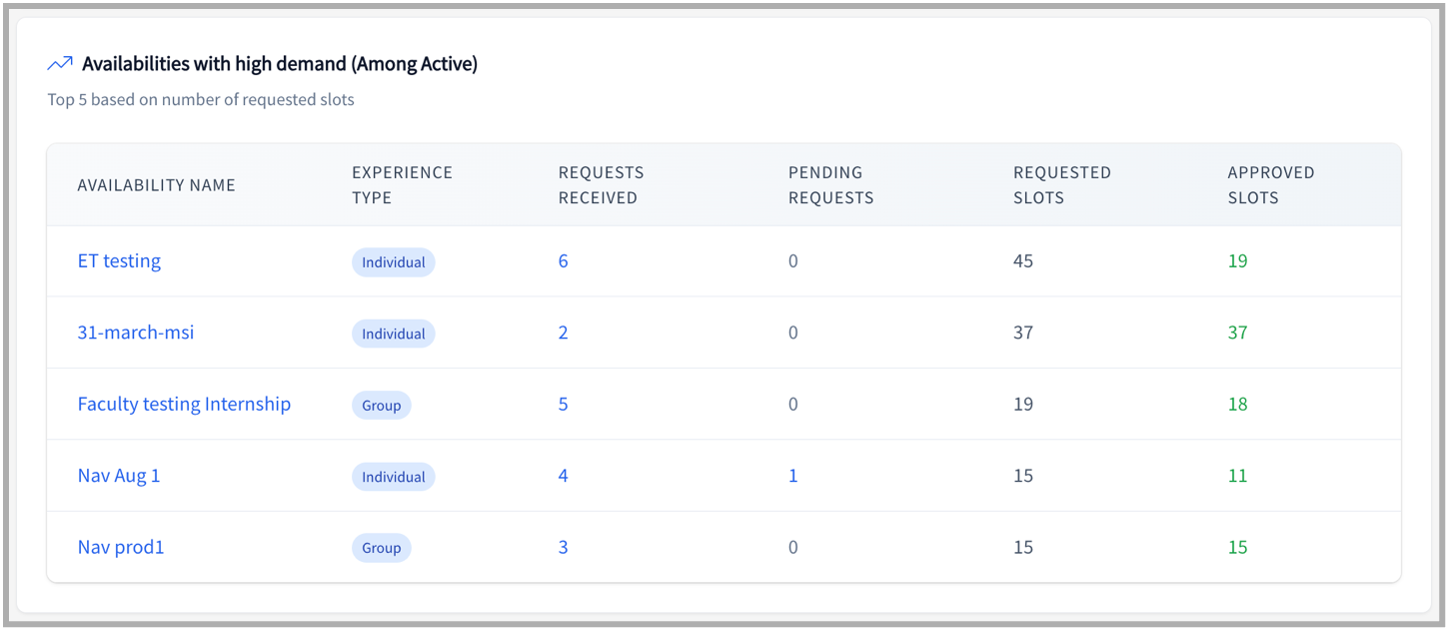
Task: View the 2 requests received for 31-march-msi
Action: coord(563,332)
